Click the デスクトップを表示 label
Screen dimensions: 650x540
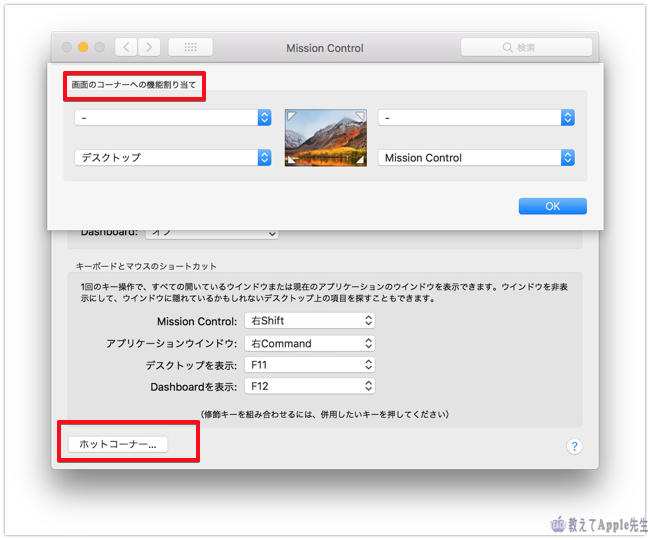pyautogui.click(x=191, y=366)
